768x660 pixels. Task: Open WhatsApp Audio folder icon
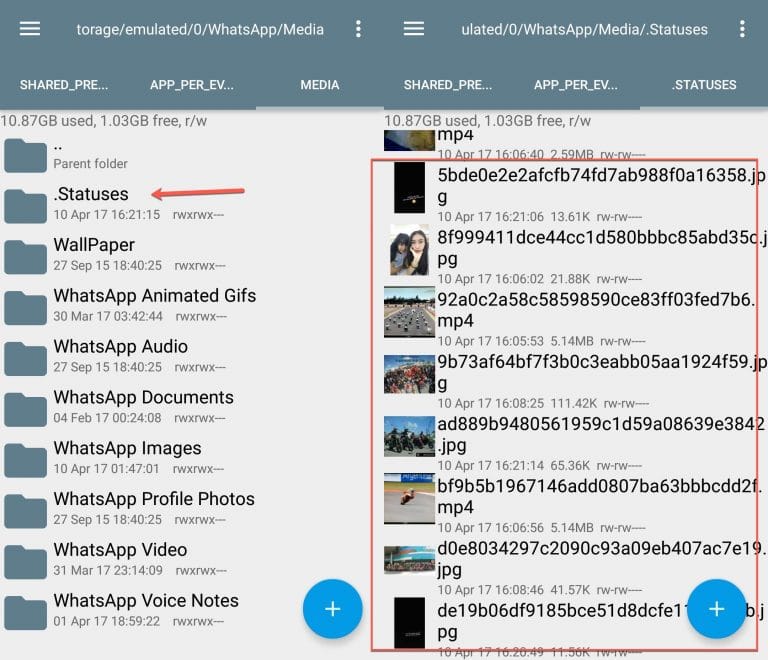[25, 359]
